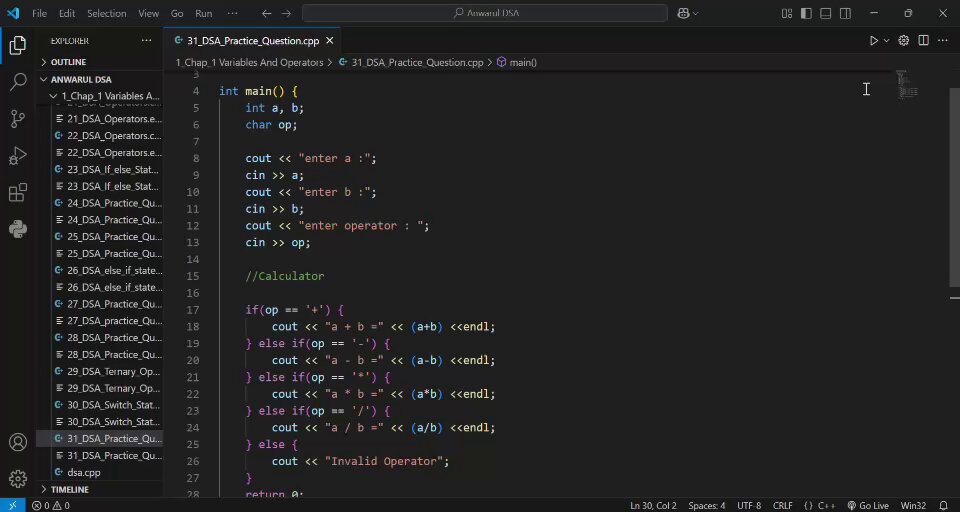Open the gear icon in editor toolbar
This screenshot has width=960, height=512.
coord(904,40)
